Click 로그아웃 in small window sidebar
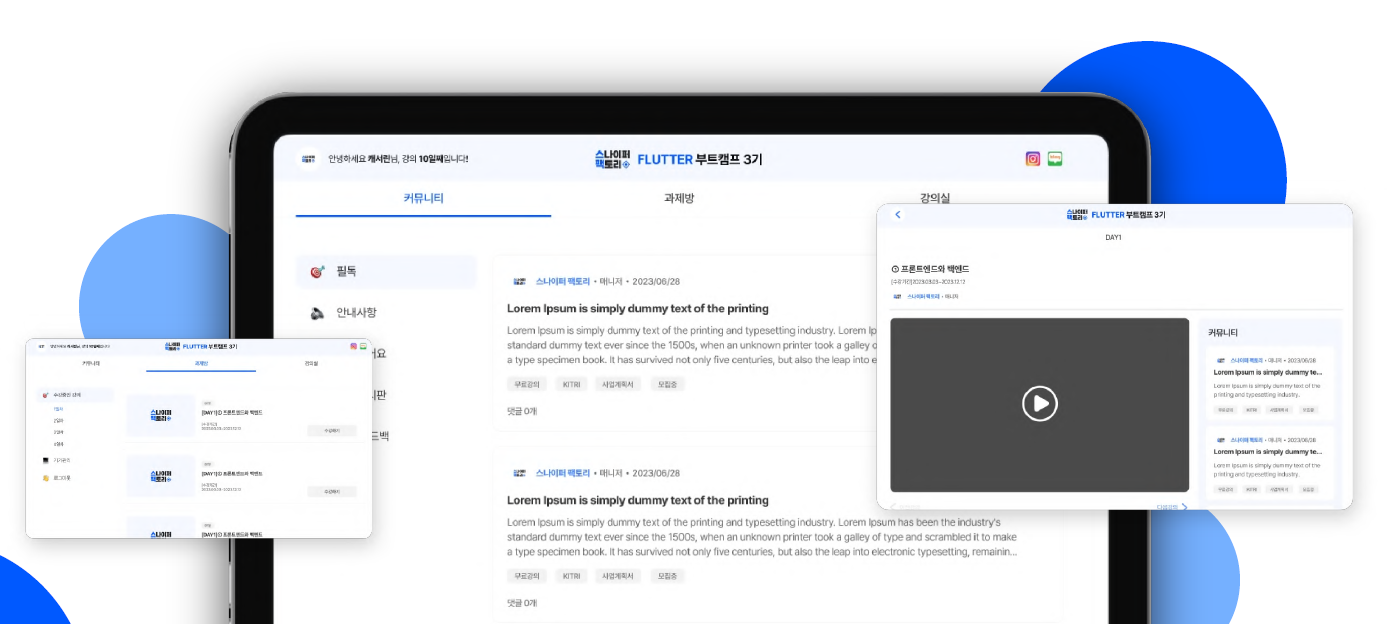 coord(62,478)
